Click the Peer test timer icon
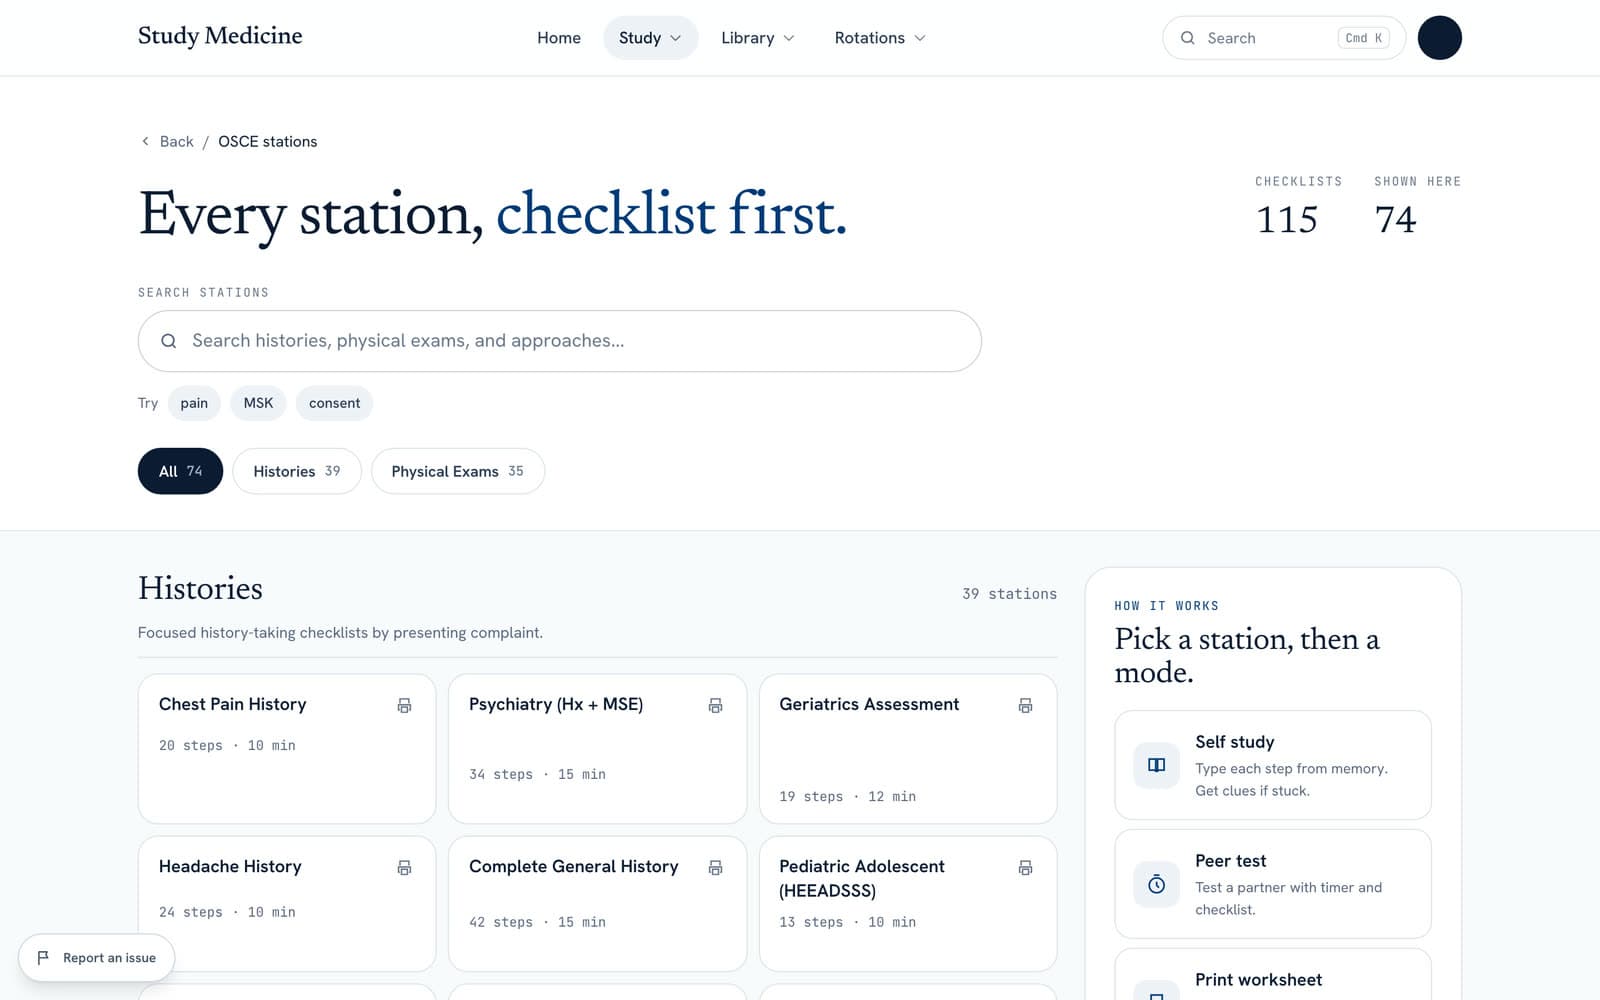 tap(1156, 884)
